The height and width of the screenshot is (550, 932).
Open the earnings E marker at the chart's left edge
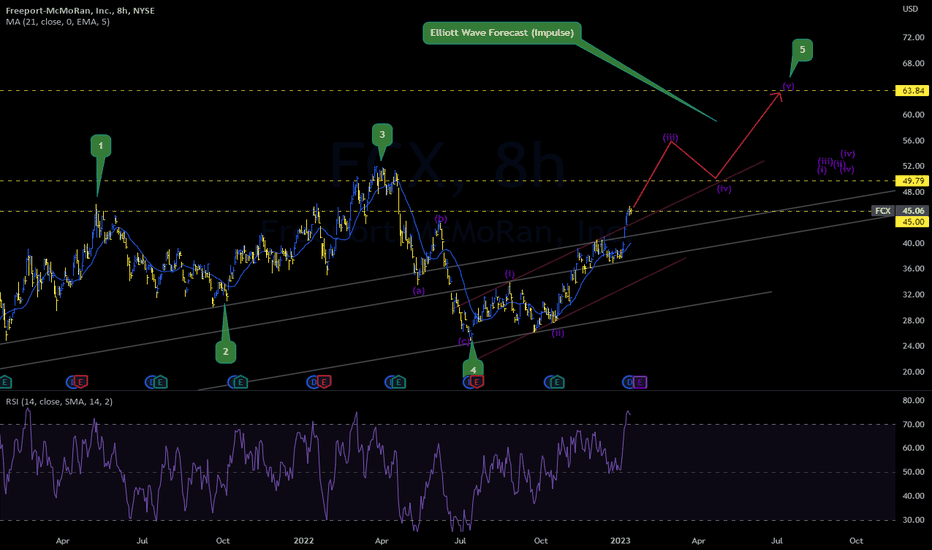point(5,382)
